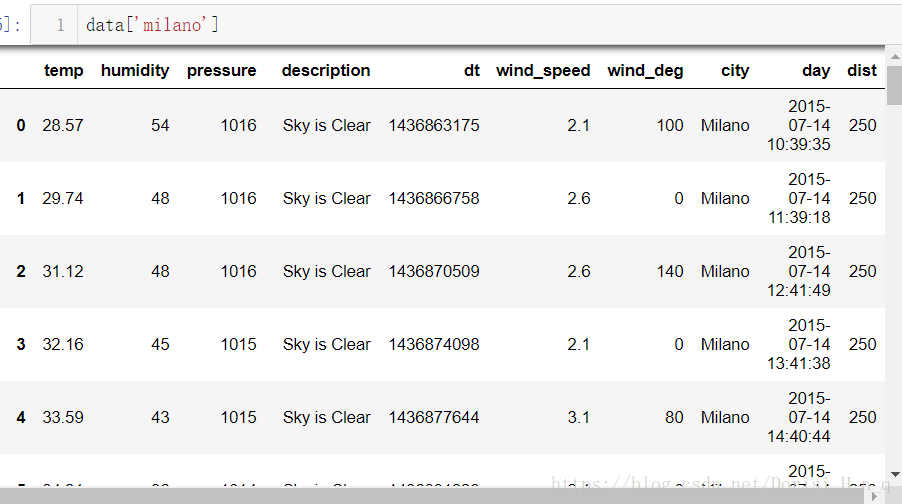Click row index 2

(21, 272)
